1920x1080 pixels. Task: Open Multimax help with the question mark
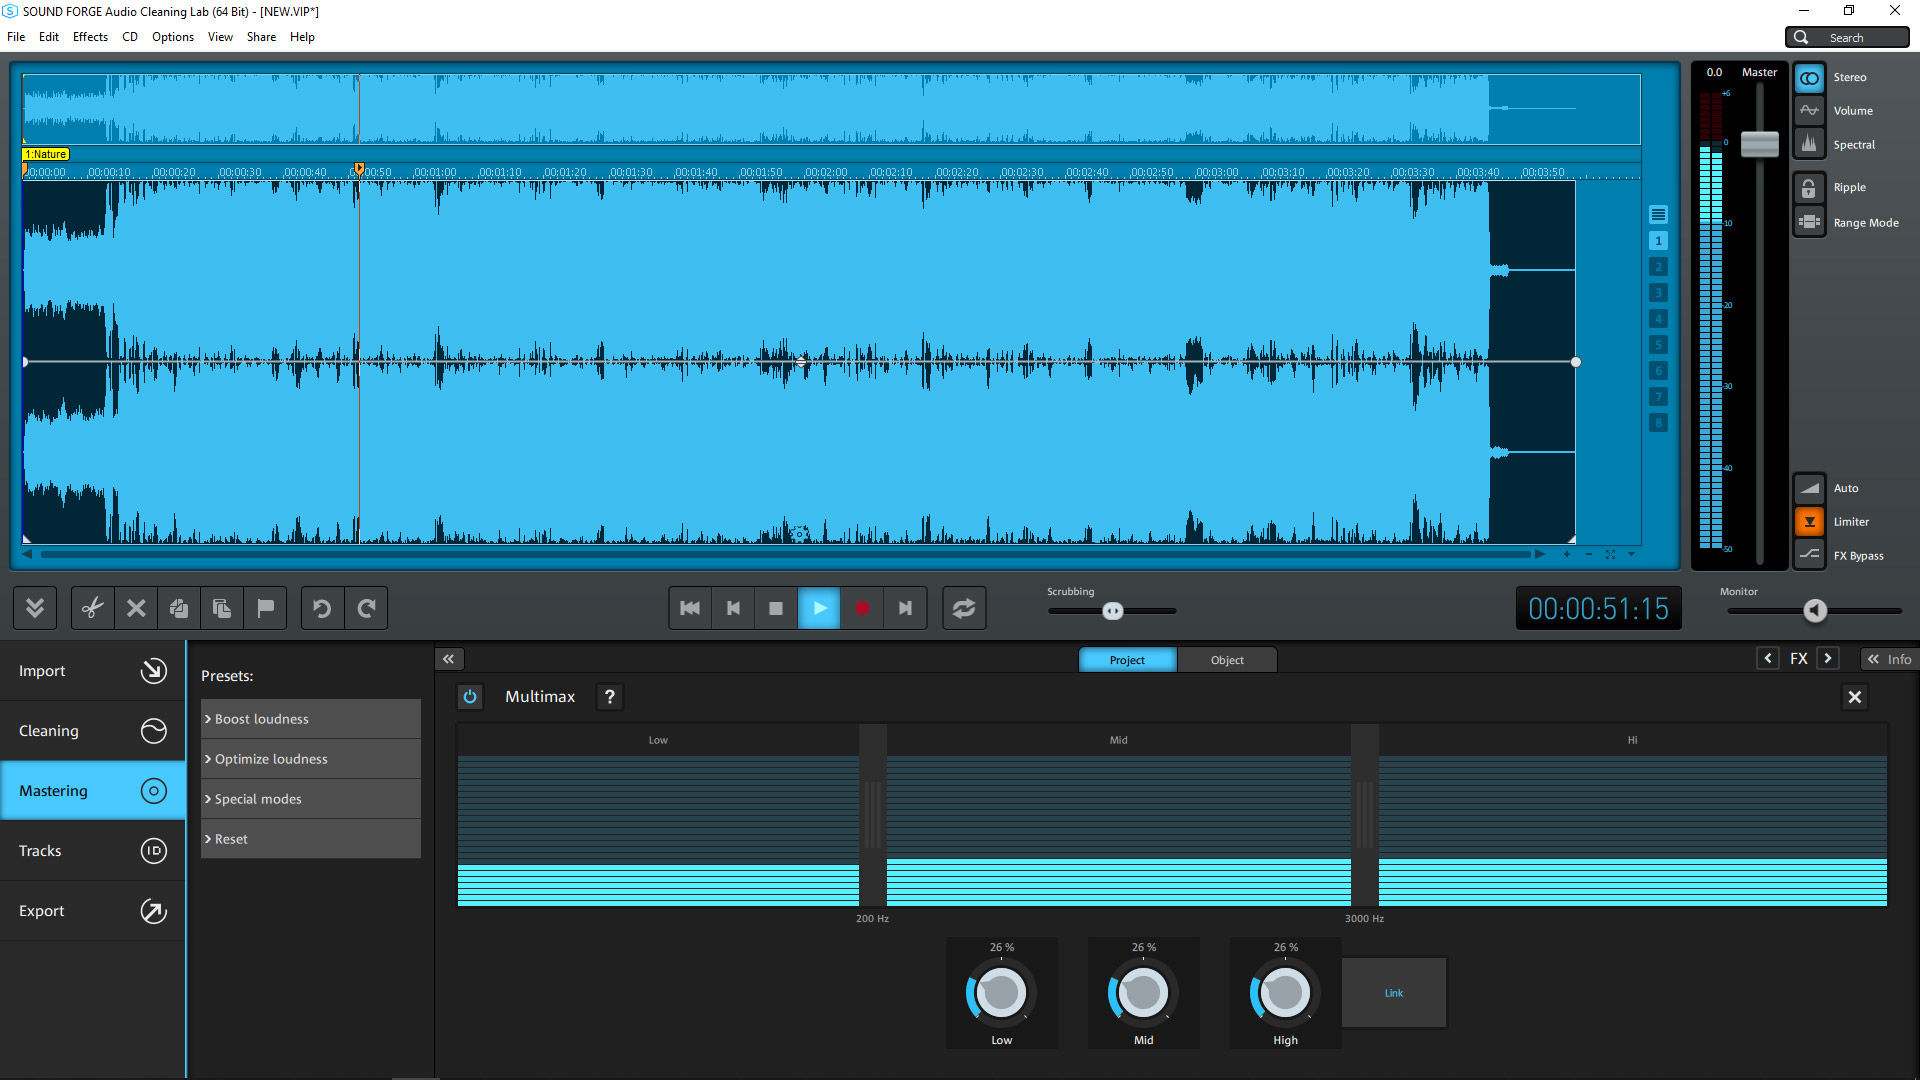tap(609, 696)
